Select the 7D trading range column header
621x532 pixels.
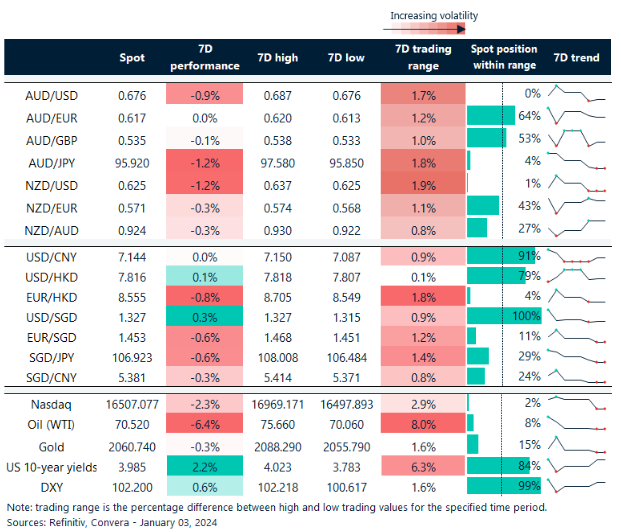pos(422,58)
